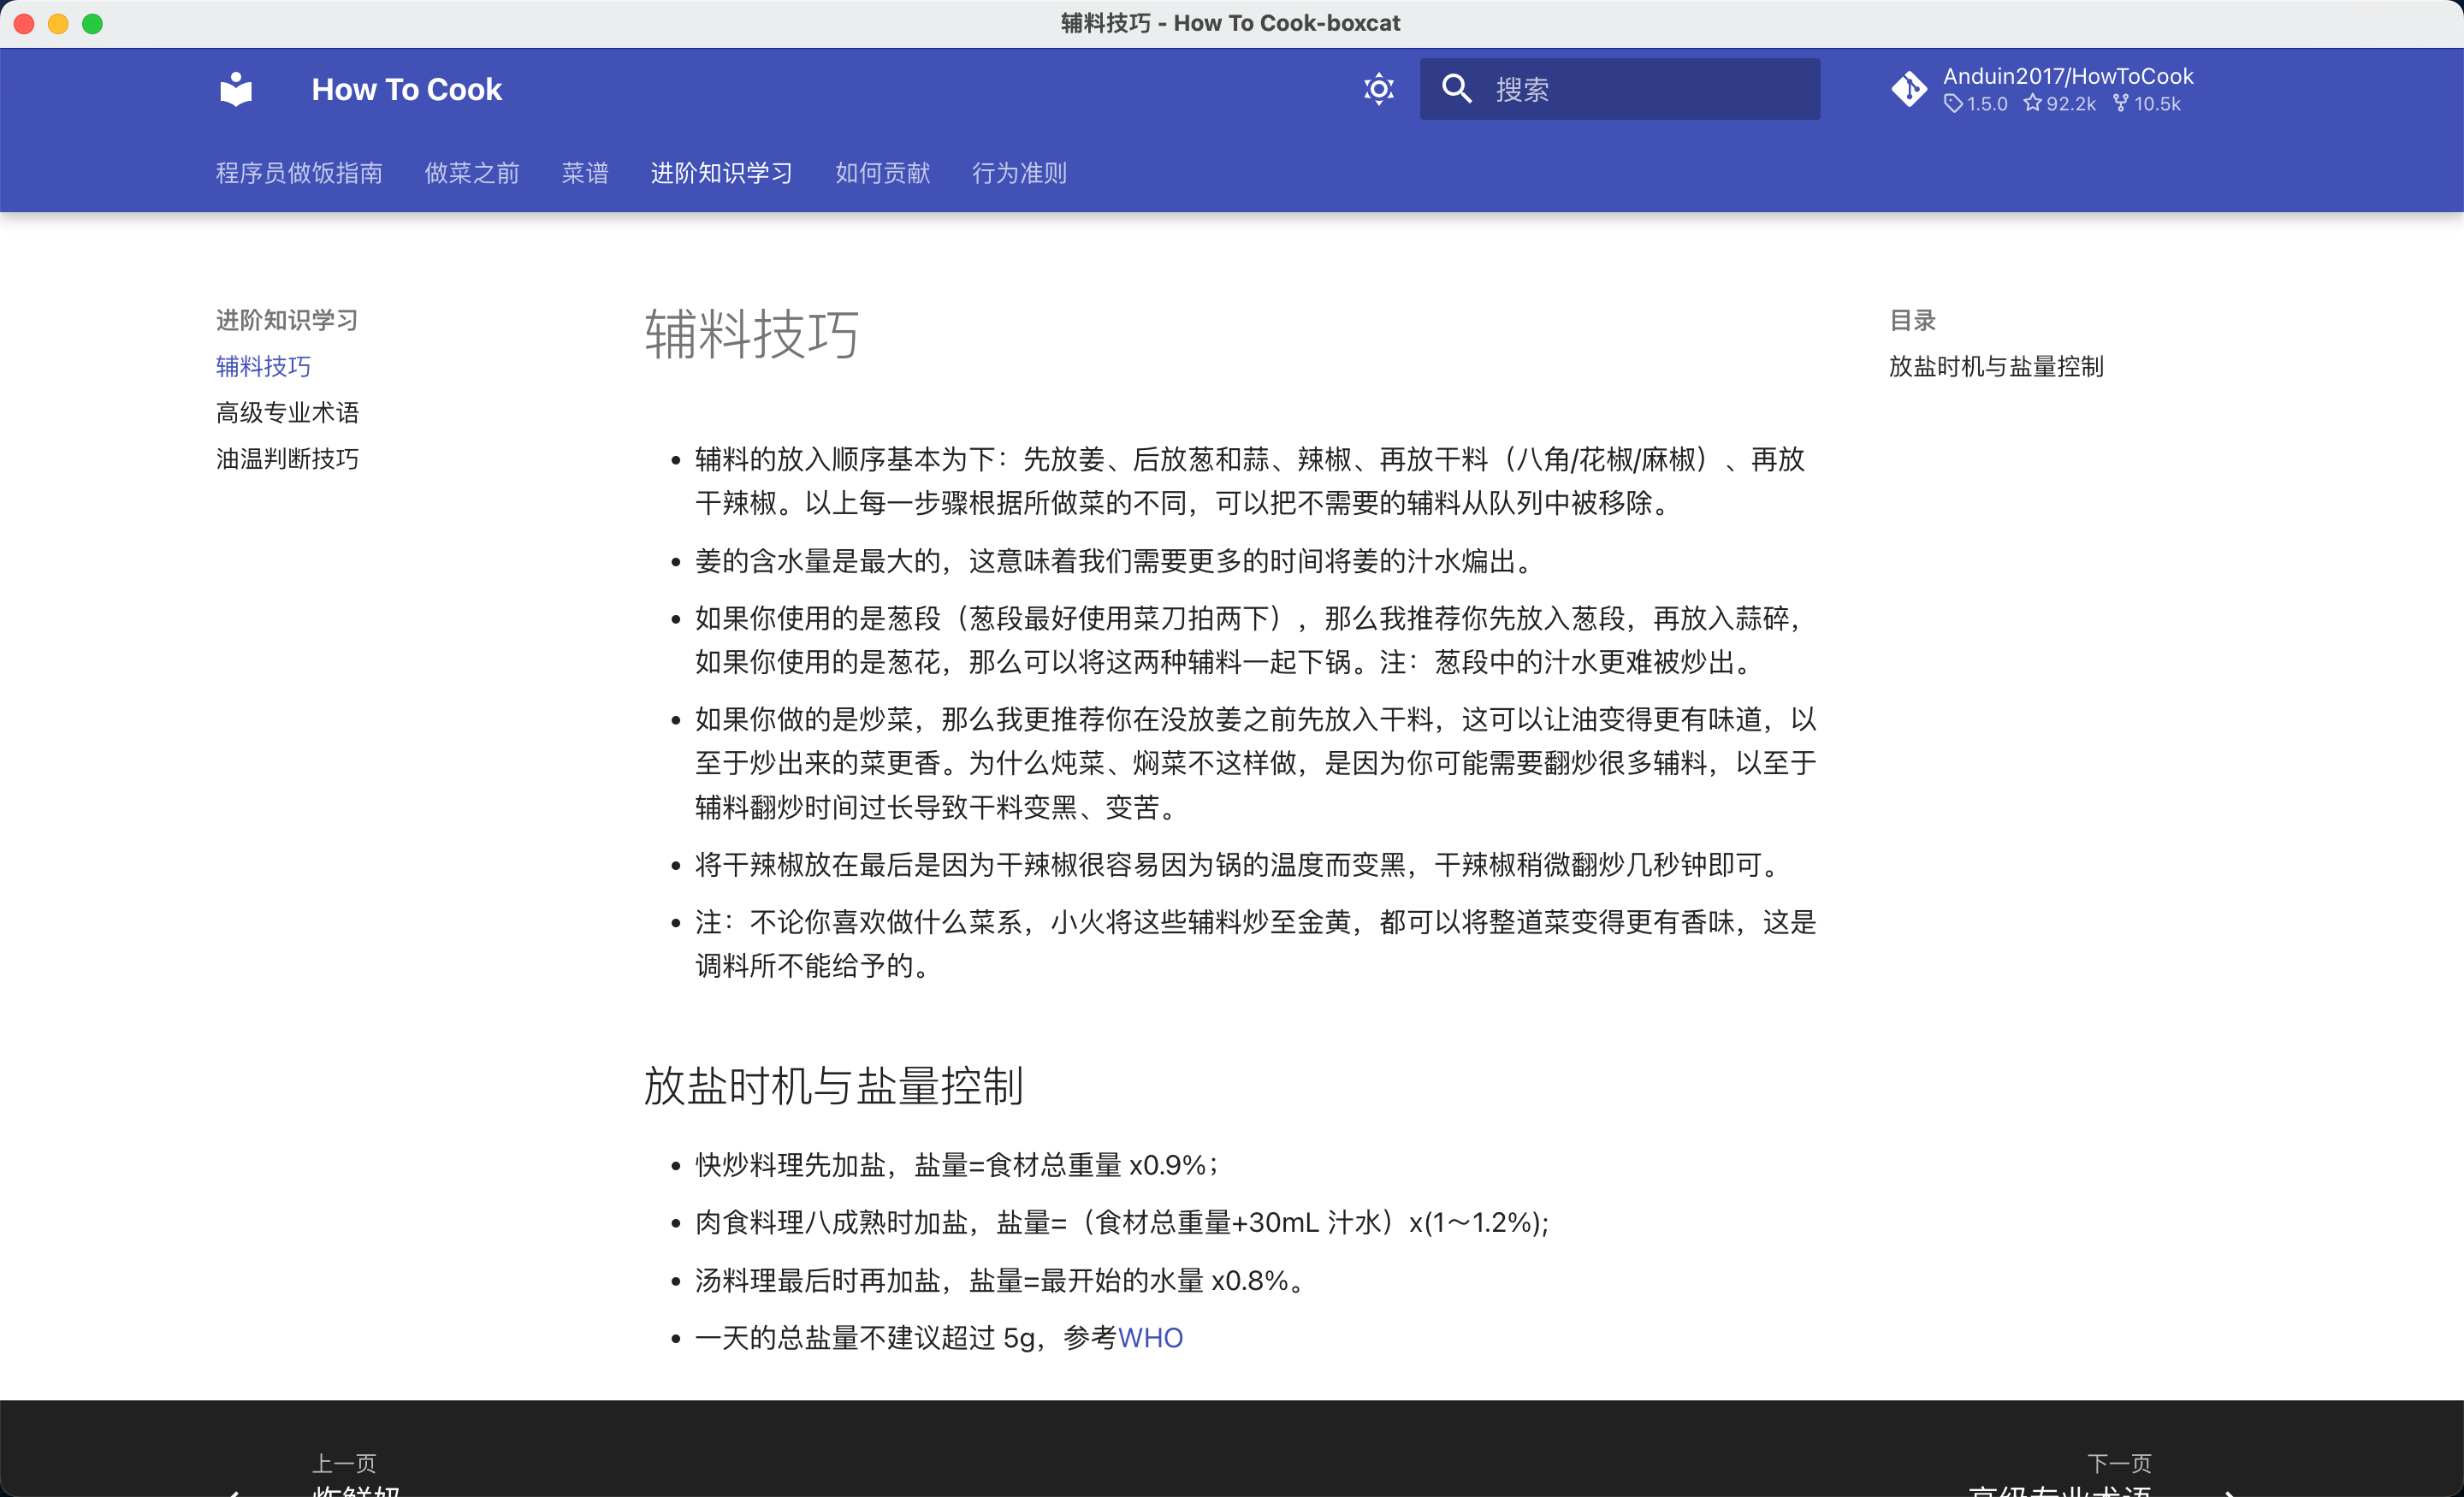Switch to the 做菜之前 tab
This screenshot has height=1497, width=2464.
click(472, 173)
